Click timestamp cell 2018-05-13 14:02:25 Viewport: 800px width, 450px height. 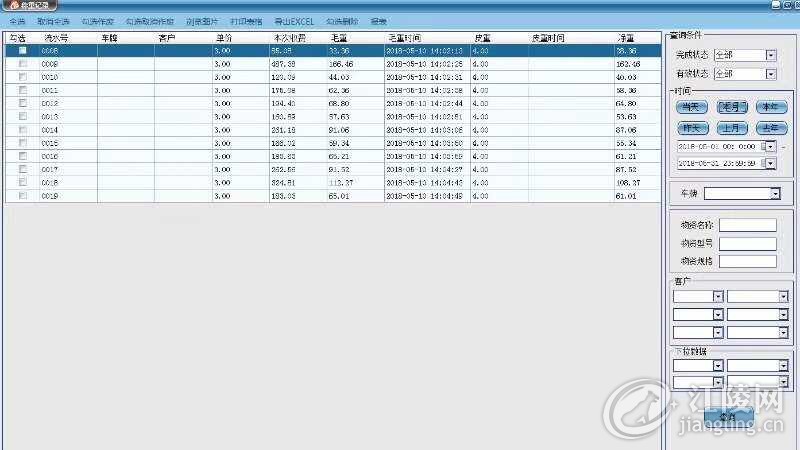click(x=424, y=64)
